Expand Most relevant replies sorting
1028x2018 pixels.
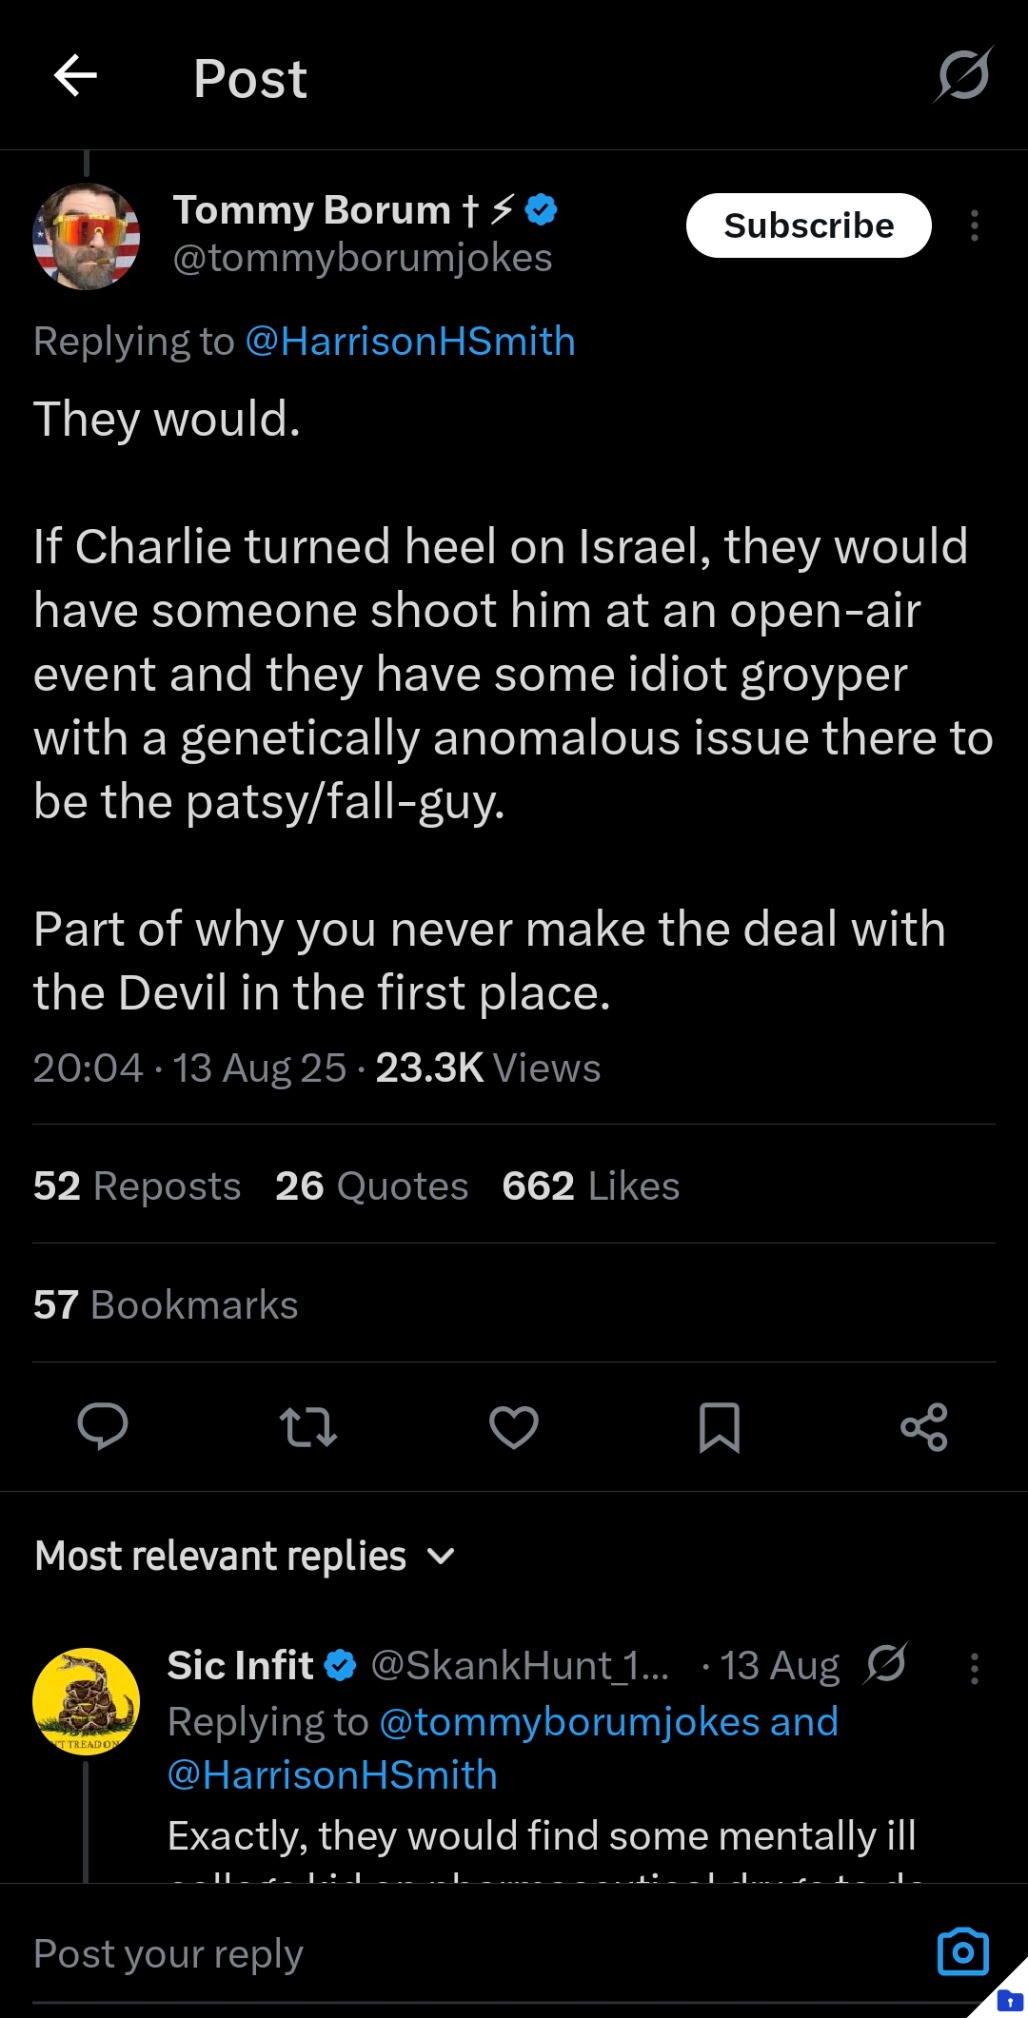[245, 1556]
